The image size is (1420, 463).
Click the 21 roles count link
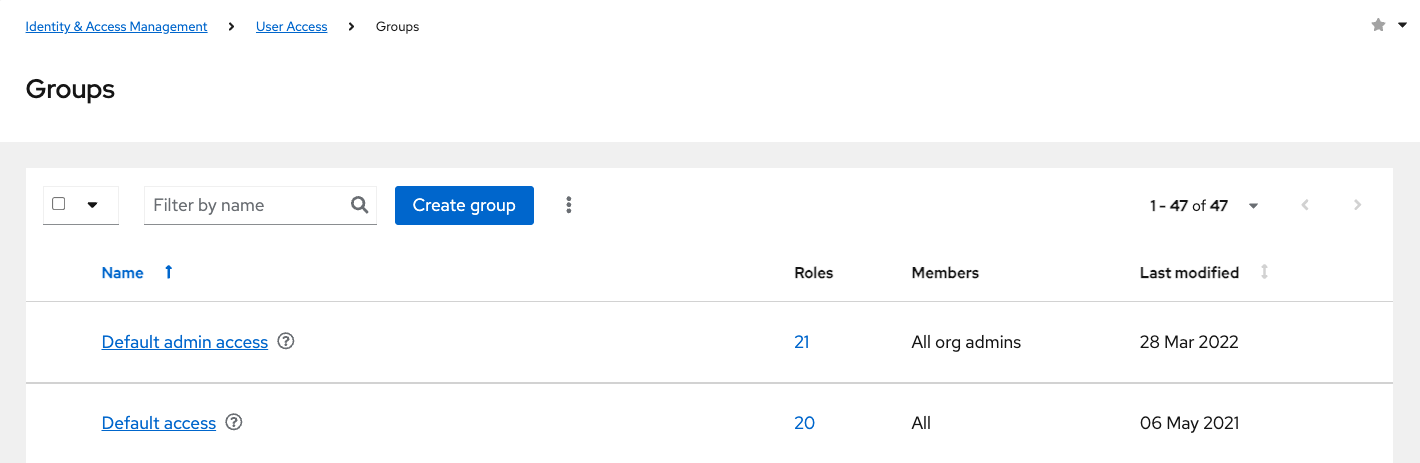tap(801, 342)
